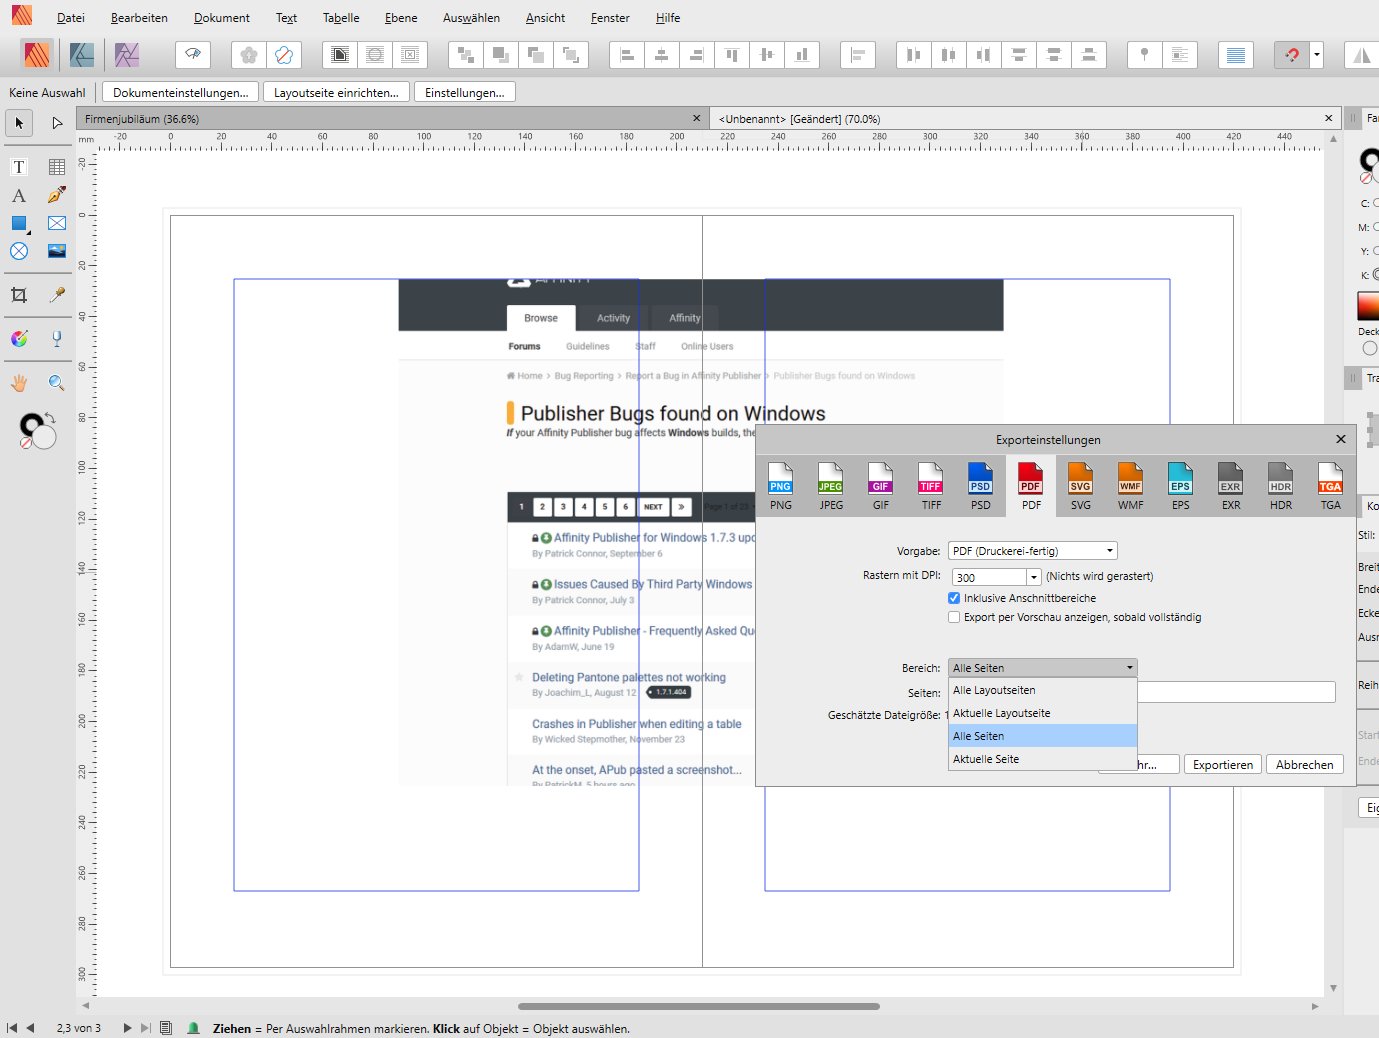
Task: Select the View hand tool
Action: coord(19,383)
